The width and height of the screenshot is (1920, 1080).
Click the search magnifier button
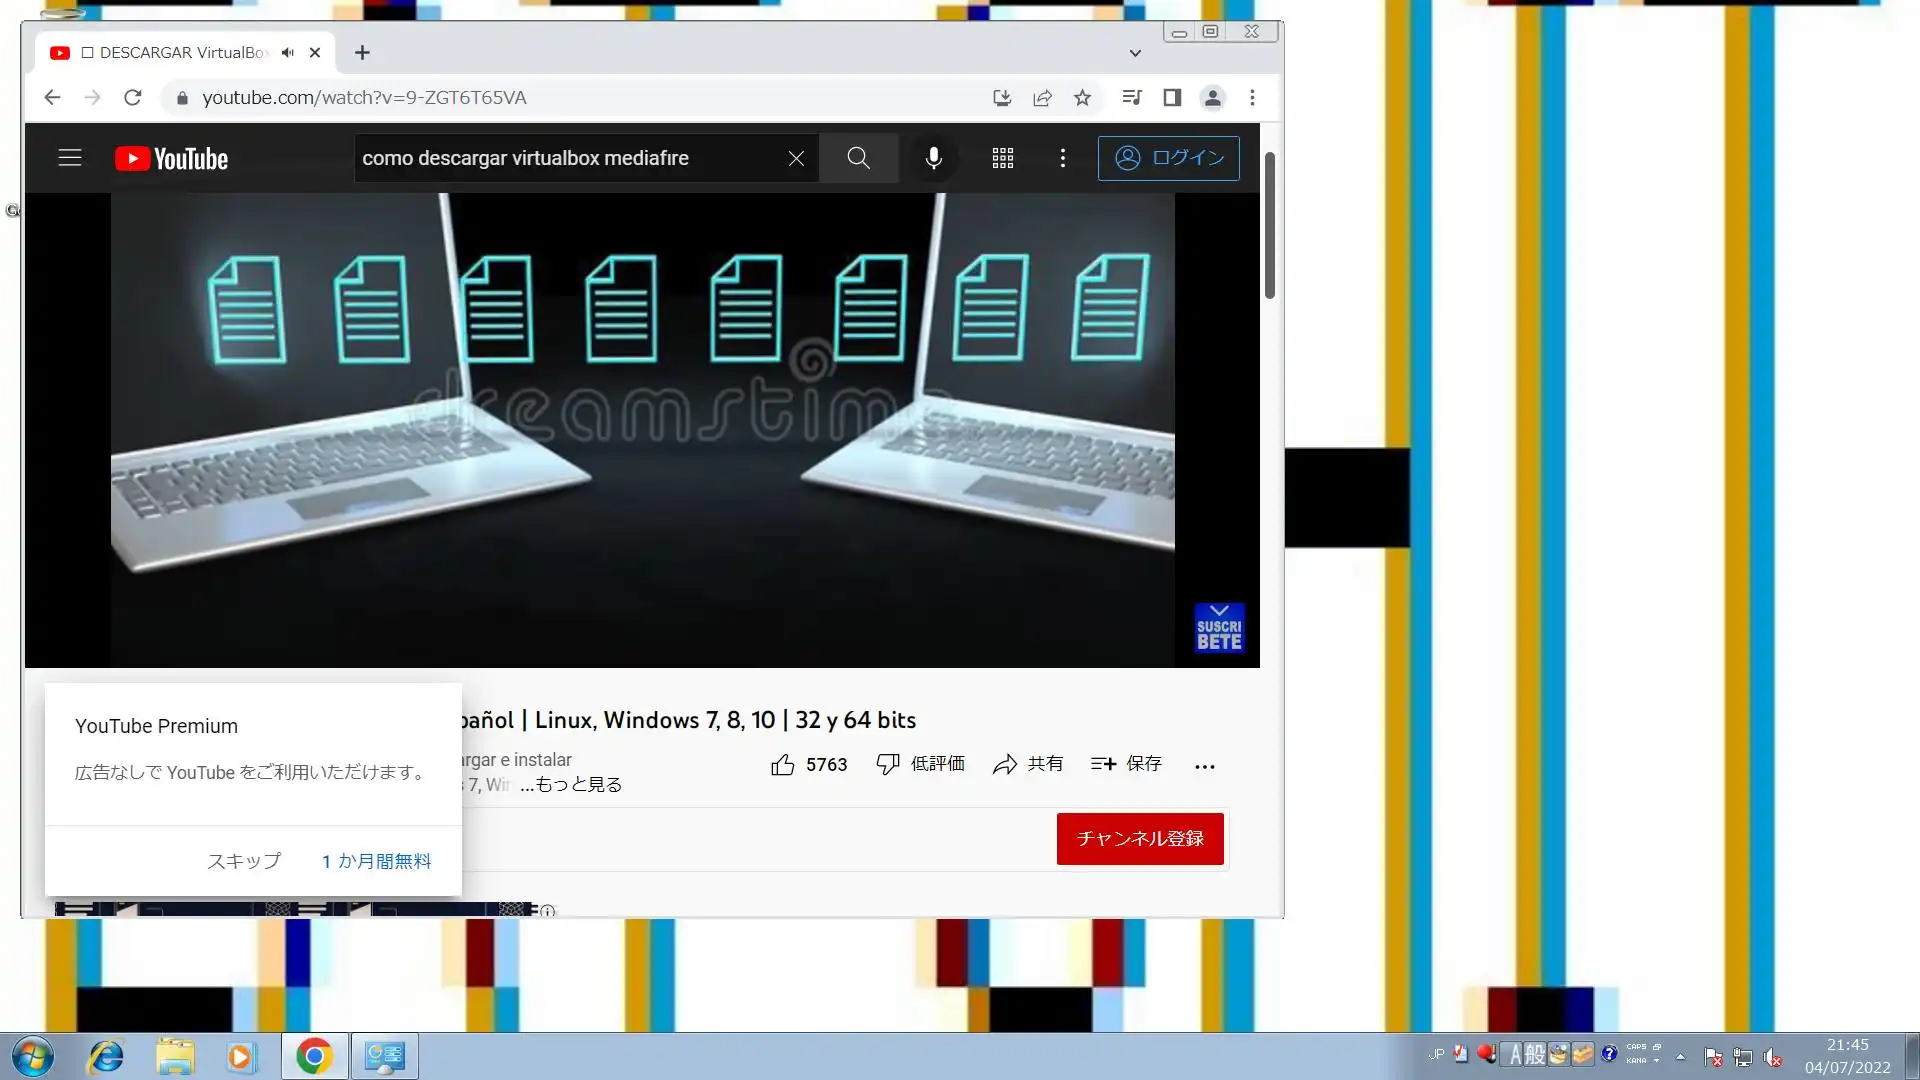point(858,158)
